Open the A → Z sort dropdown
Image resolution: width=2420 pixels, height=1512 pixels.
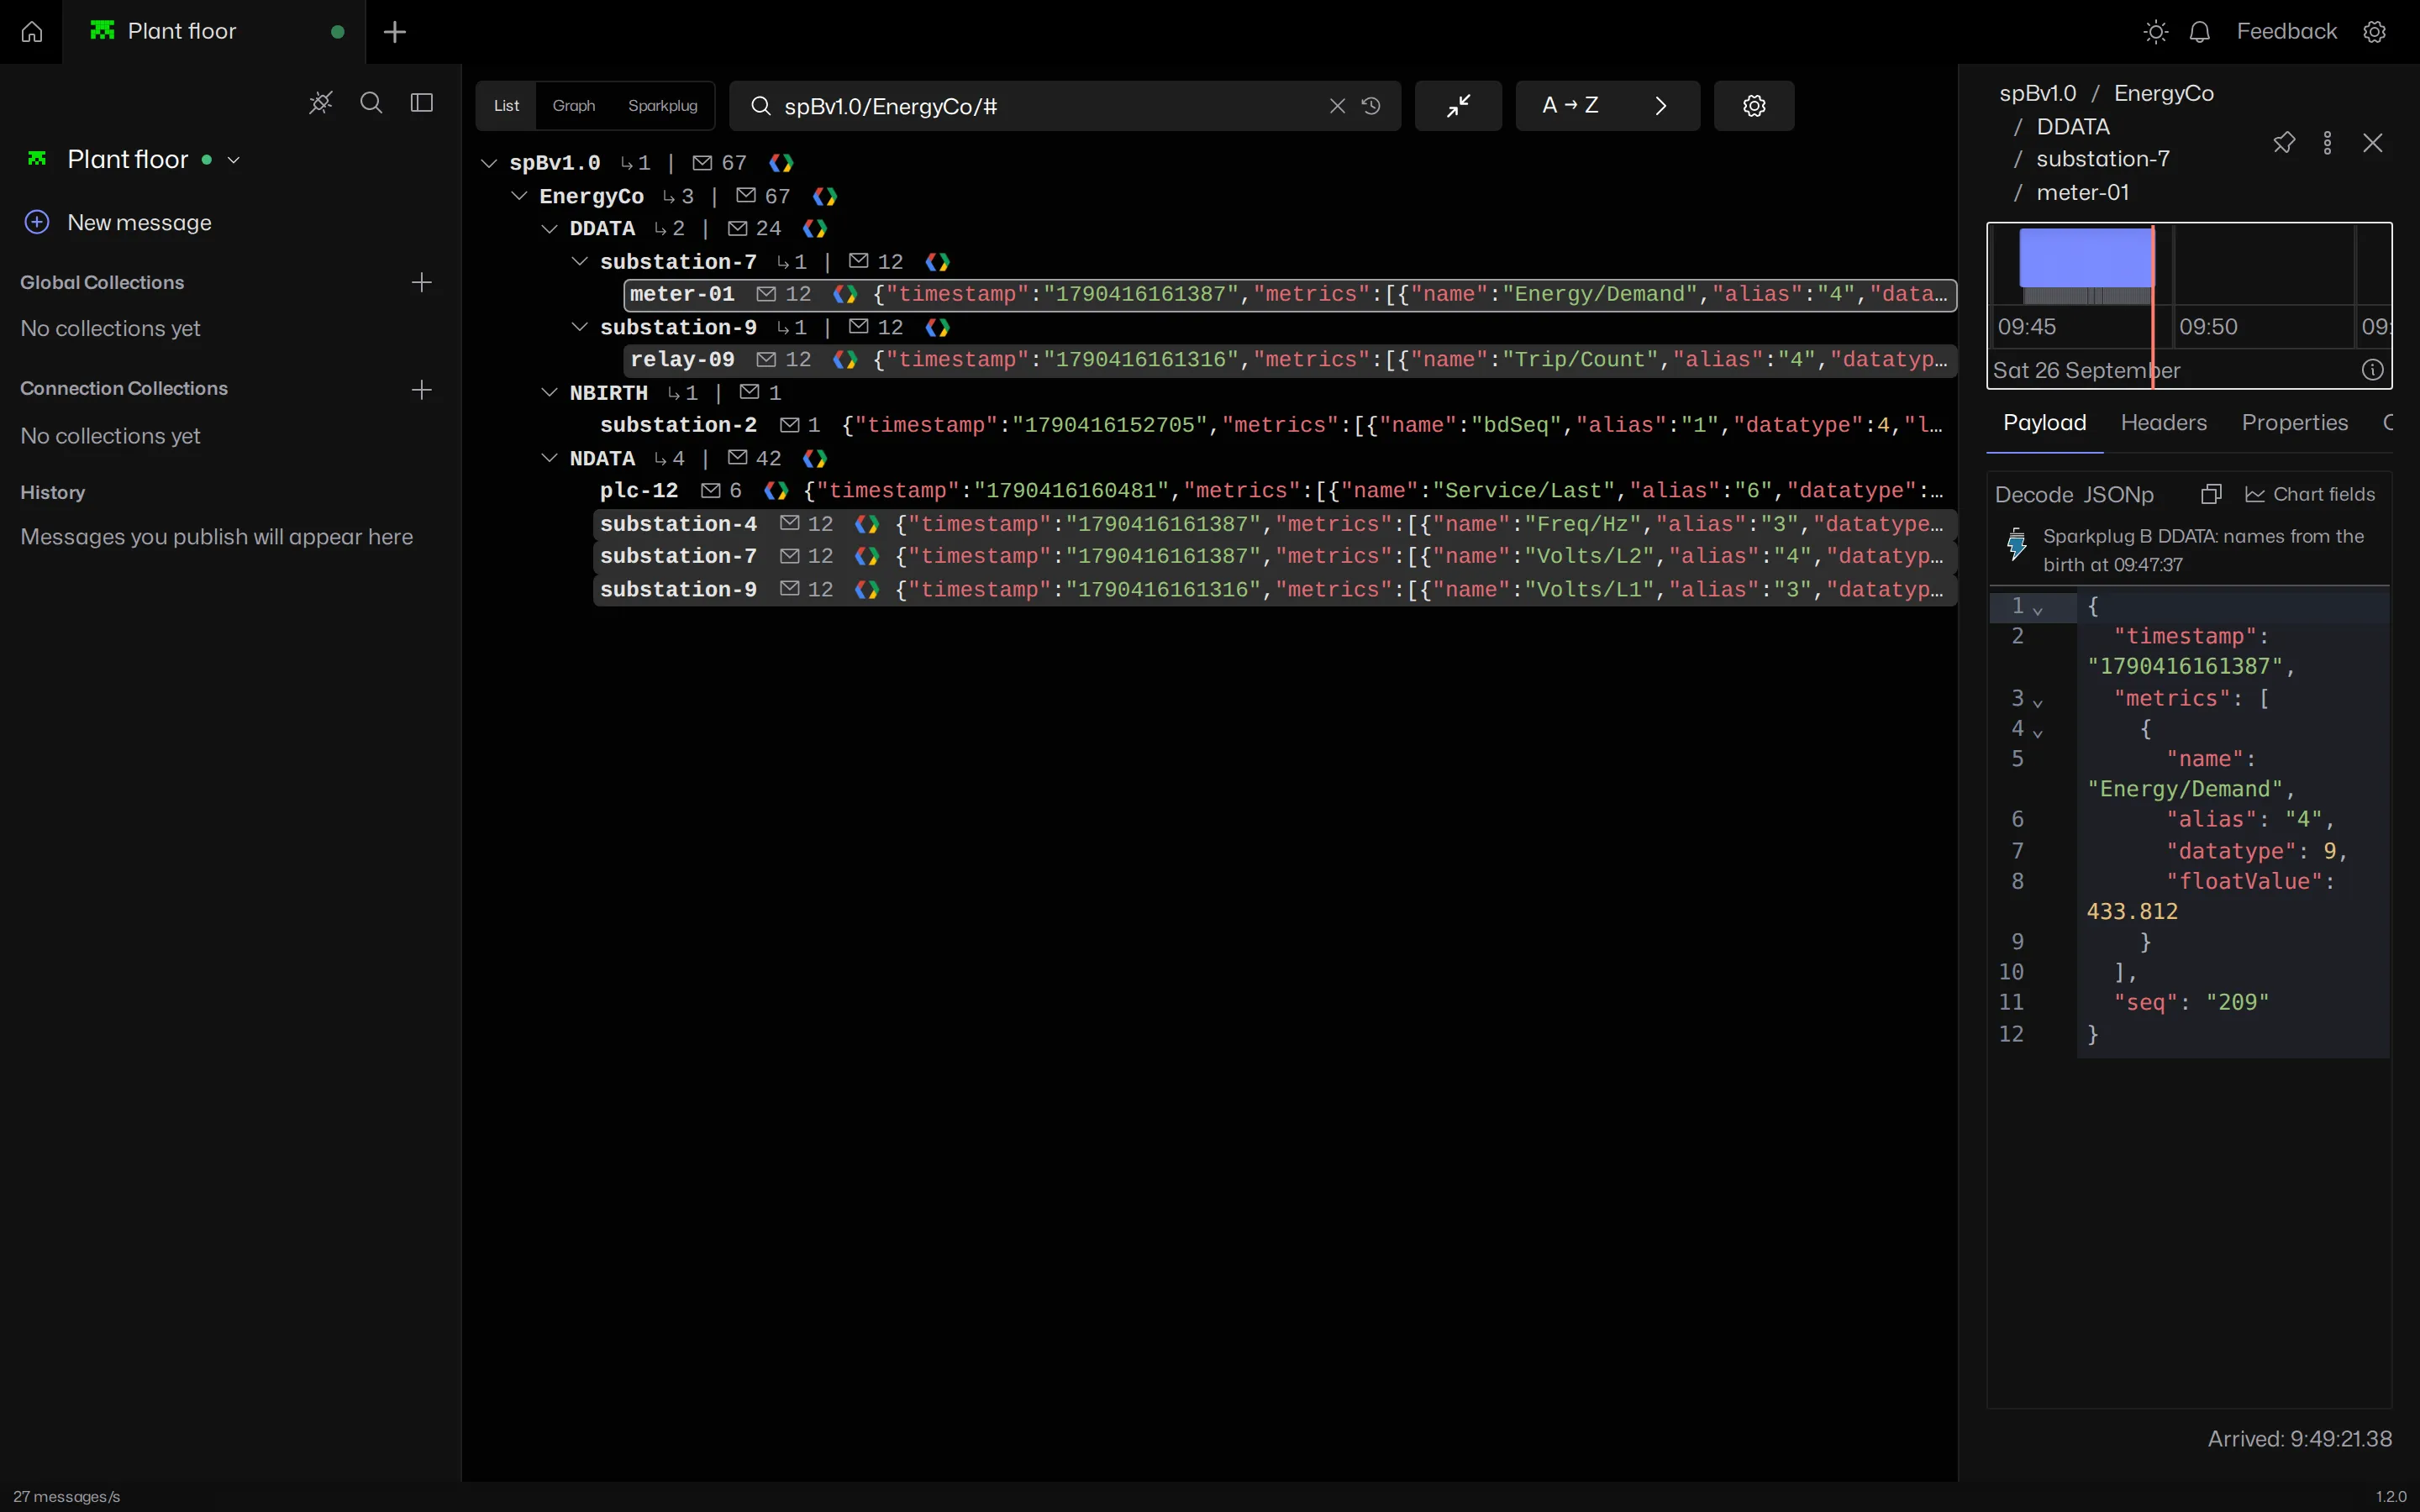point(1607,106)
